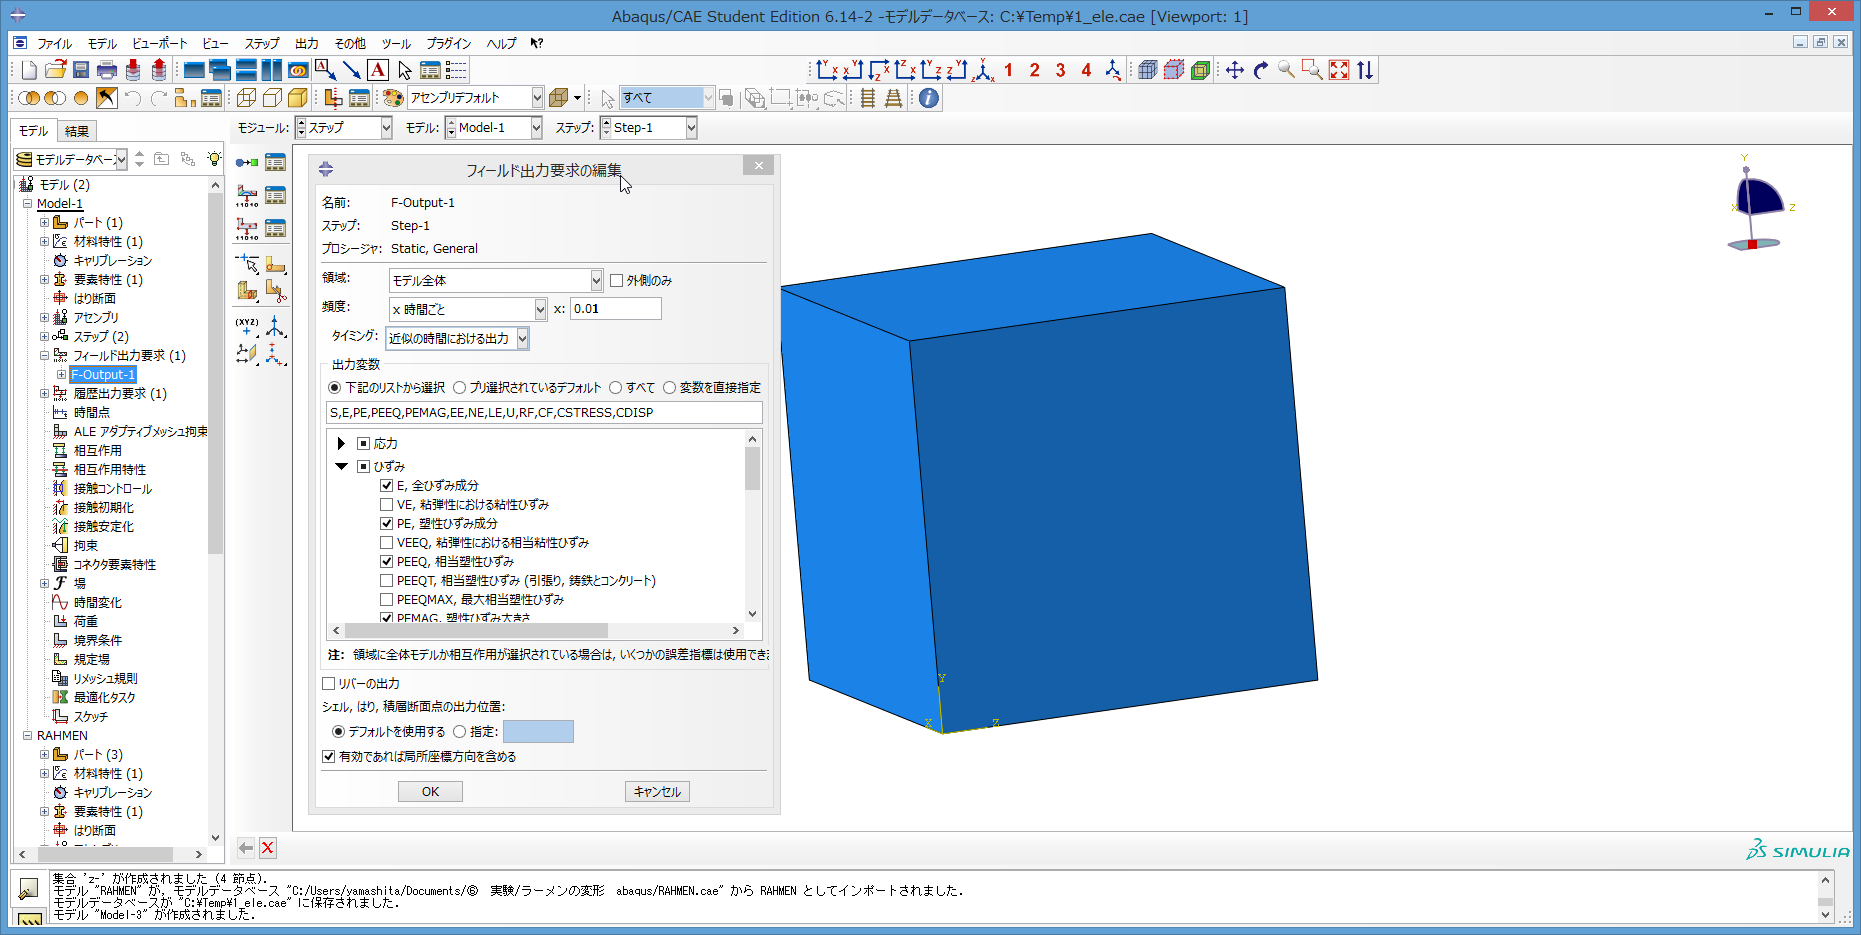This screenshot has height=935, width=1861.
Task: Click the Query information icon
Action: 929,98
